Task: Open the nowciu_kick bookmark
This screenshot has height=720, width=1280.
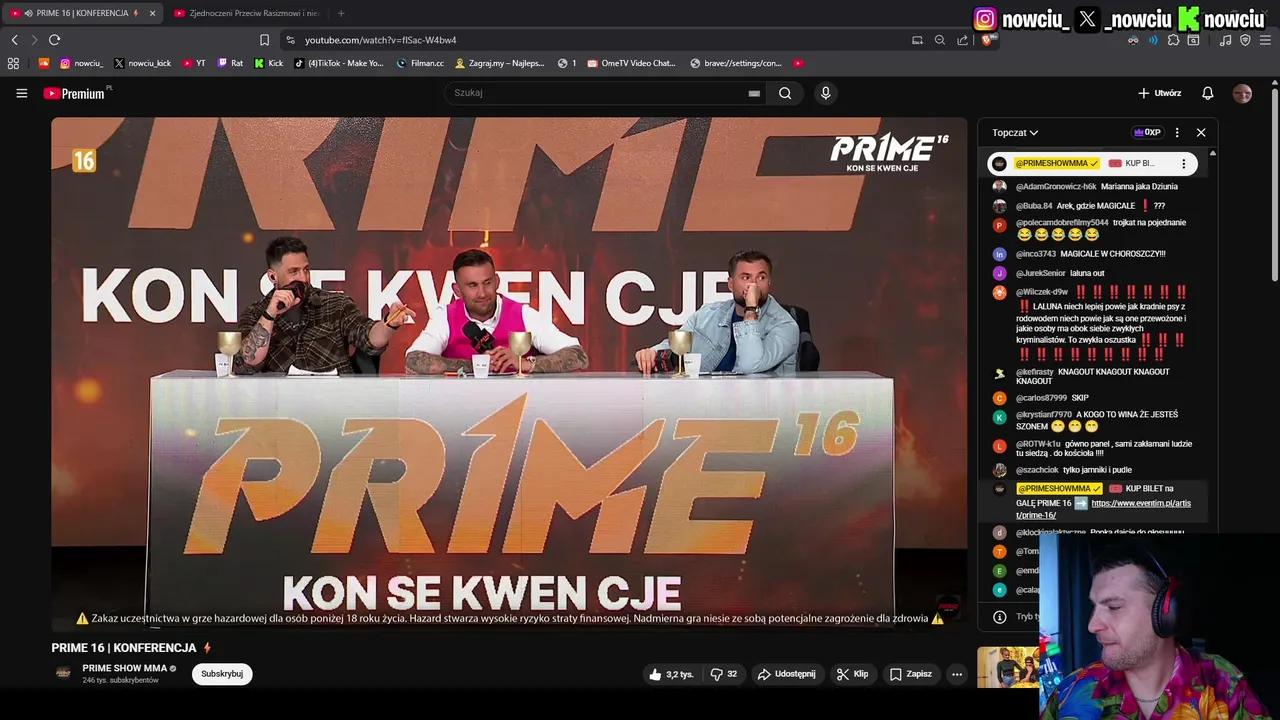Action: click(142, 63)
